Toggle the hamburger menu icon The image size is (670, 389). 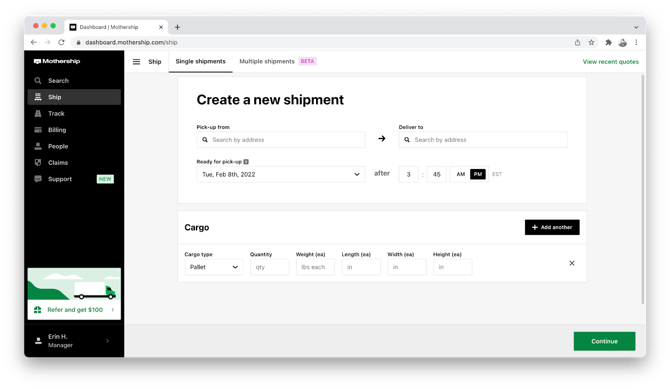tap(136, 62)
